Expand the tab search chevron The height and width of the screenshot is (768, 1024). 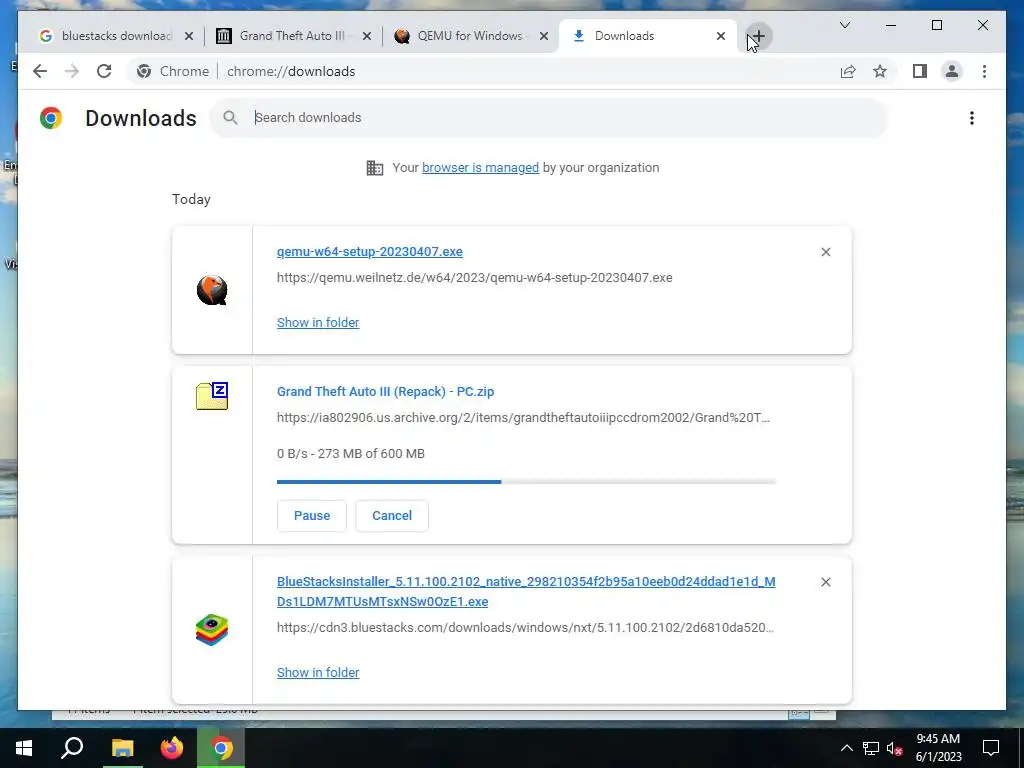(844, 25)
